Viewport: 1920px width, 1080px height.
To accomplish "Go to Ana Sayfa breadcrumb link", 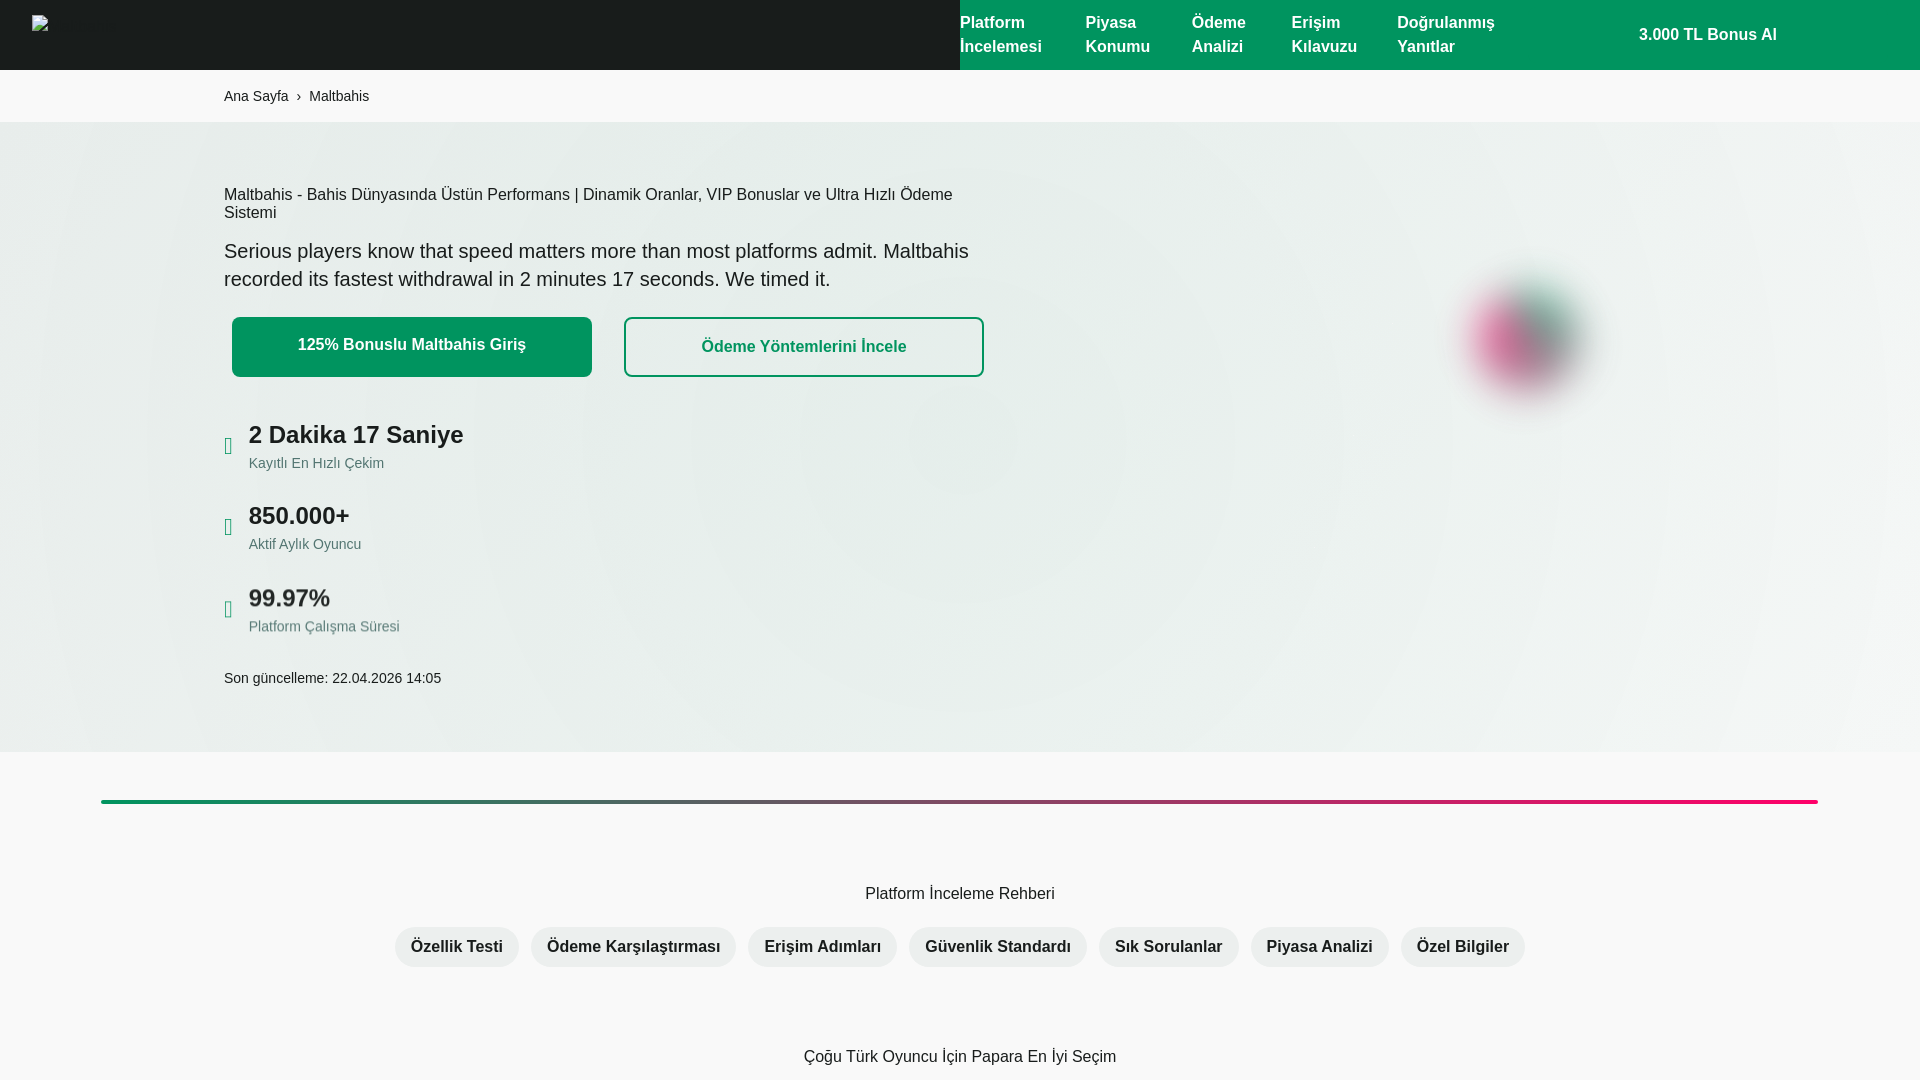I will pos(256,96).
